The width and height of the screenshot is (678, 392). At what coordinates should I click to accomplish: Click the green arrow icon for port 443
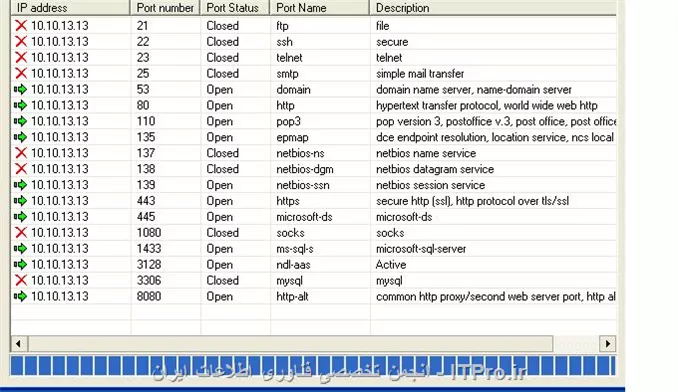pos(20,201)
